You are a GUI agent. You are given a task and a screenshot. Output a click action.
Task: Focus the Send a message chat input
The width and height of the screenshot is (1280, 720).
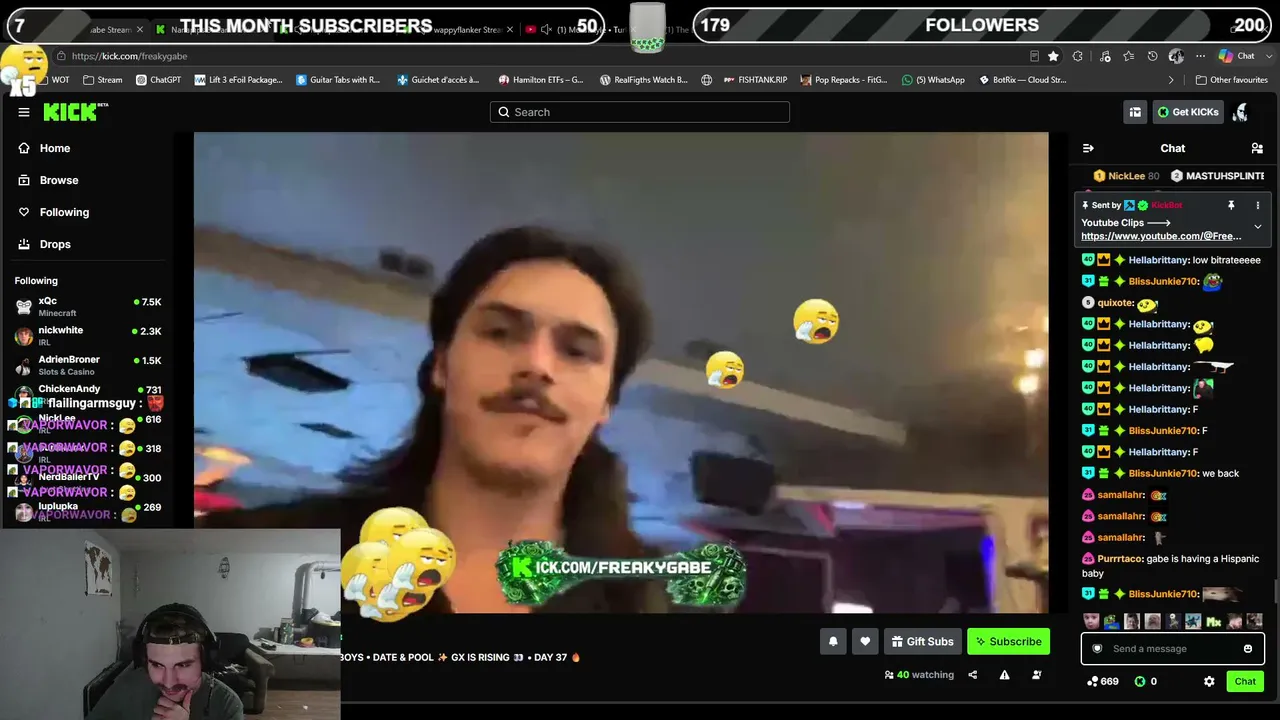point(1171,649)
